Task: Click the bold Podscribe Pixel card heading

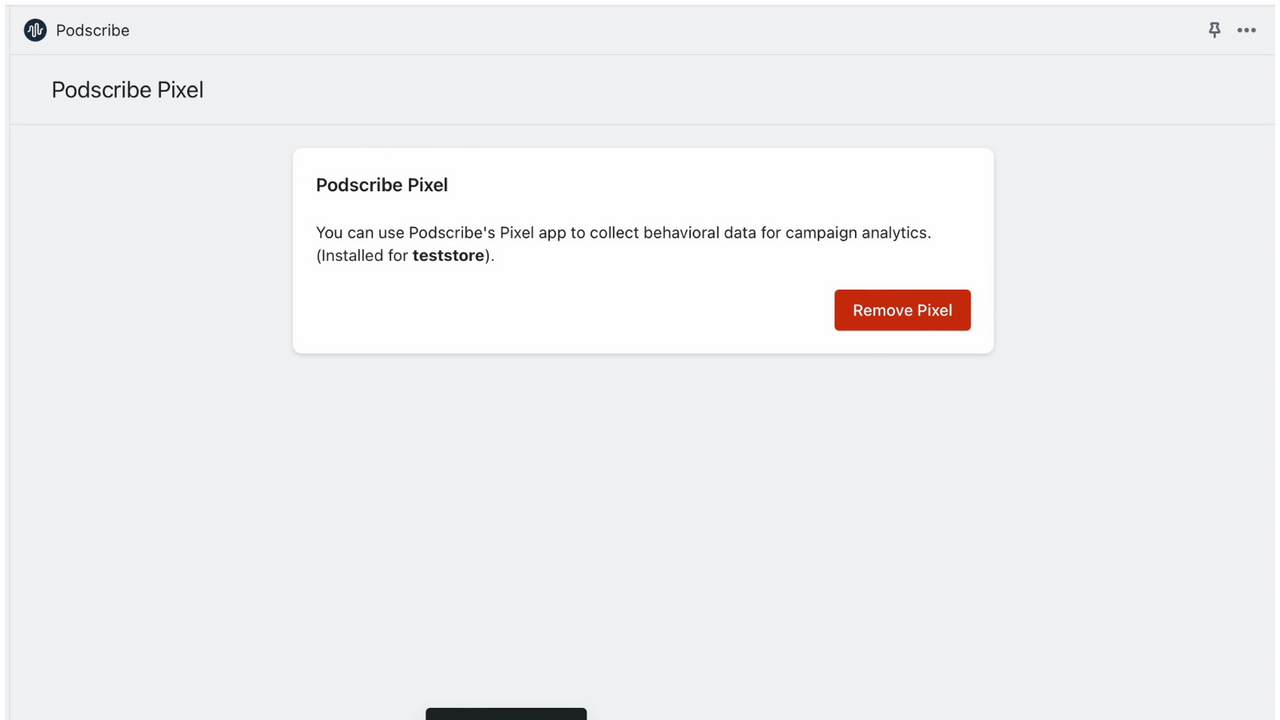Action: click(382, 185)
